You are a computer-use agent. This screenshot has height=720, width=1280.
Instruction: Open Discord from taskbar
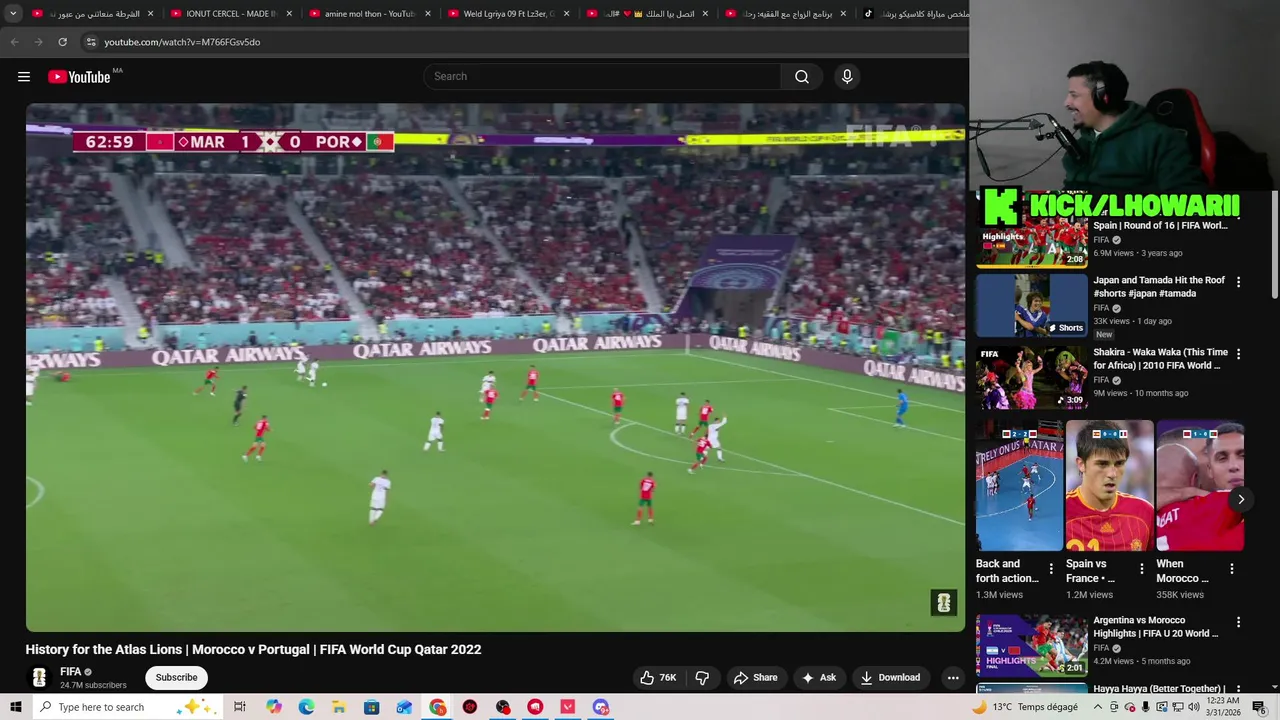pyautogui.click(x=601, y=707)
